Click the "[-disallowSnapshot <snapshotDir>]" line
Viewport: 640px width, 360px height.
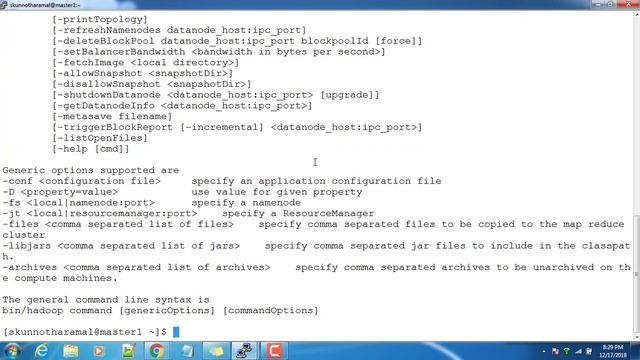pos(151,84)
